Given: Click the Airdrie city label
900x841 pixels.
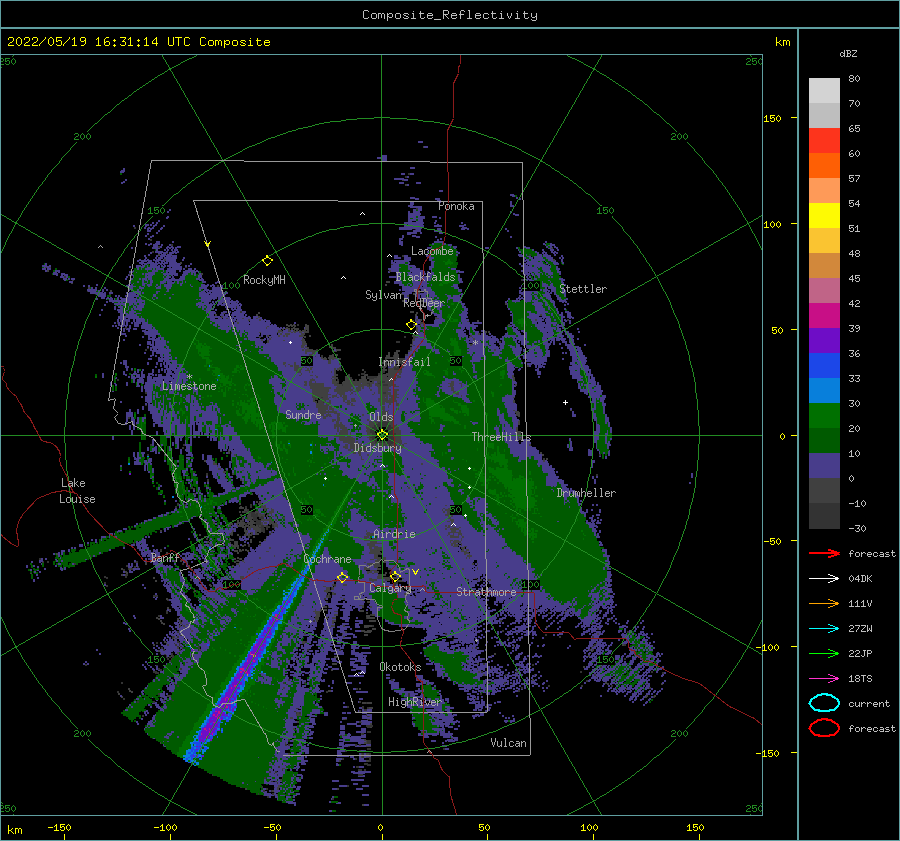Looking at the screenshot, I should point(394,534).
